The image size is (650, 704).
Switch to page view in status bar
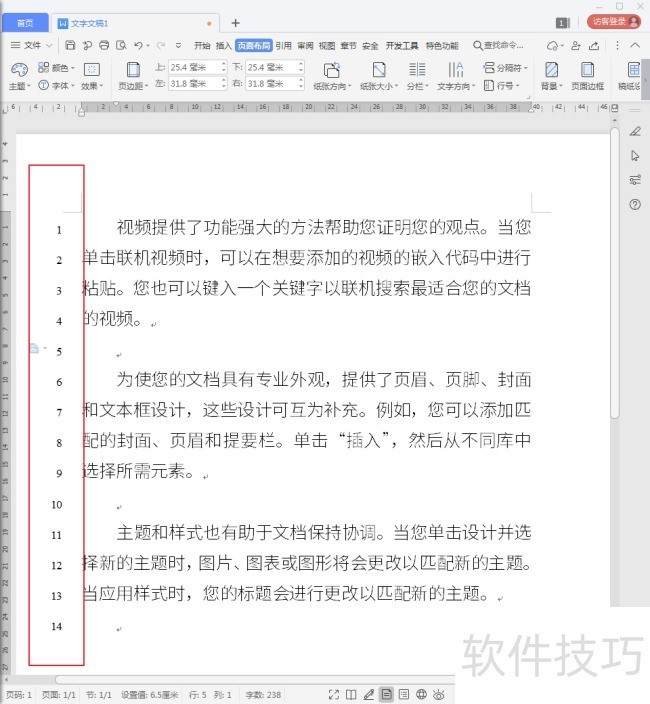click(386, 694)
